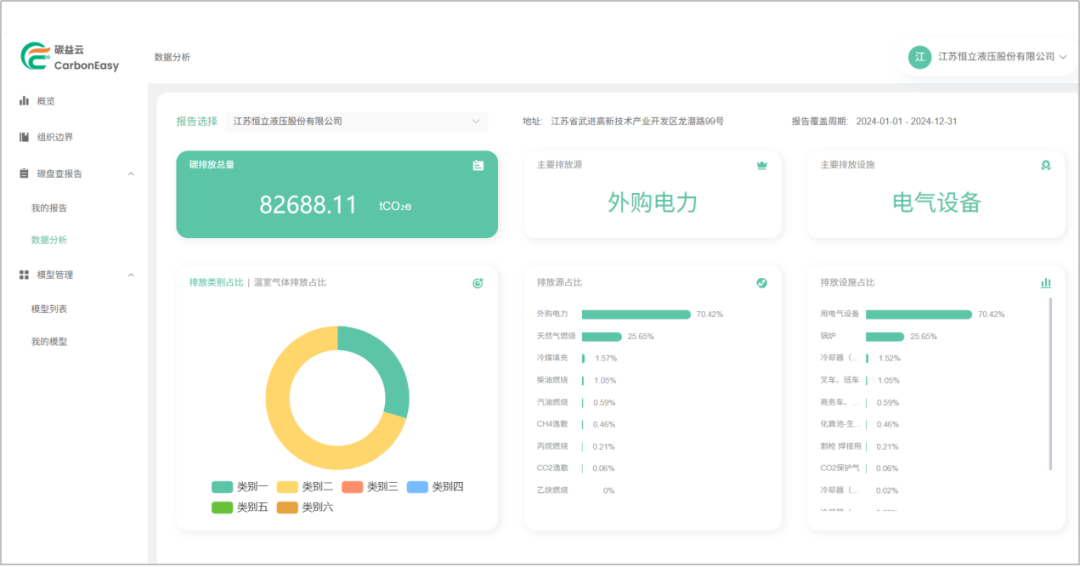
Task: Click the CarbonEasy logo
Action: [70, 57]
